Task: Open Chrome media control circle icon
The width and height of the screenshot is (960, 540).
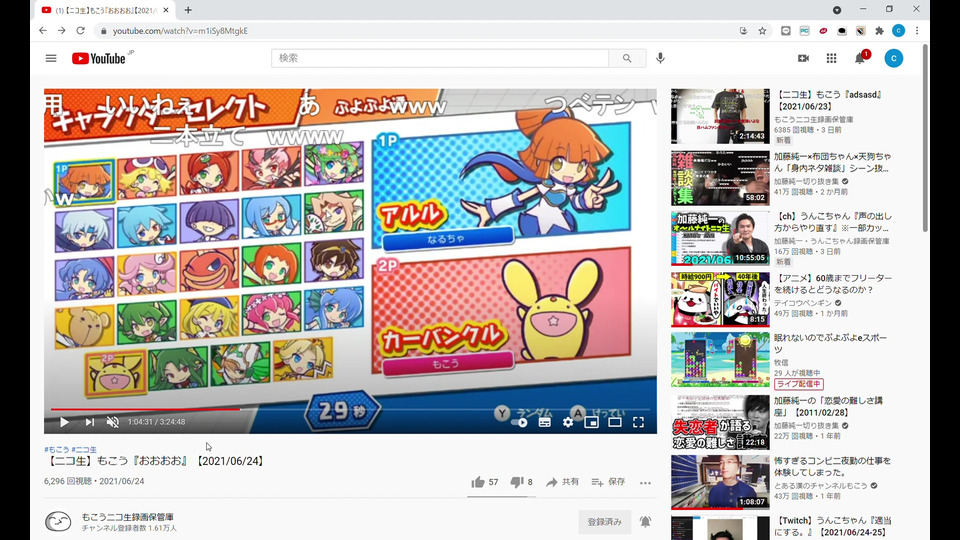Action: coord(836,10)
